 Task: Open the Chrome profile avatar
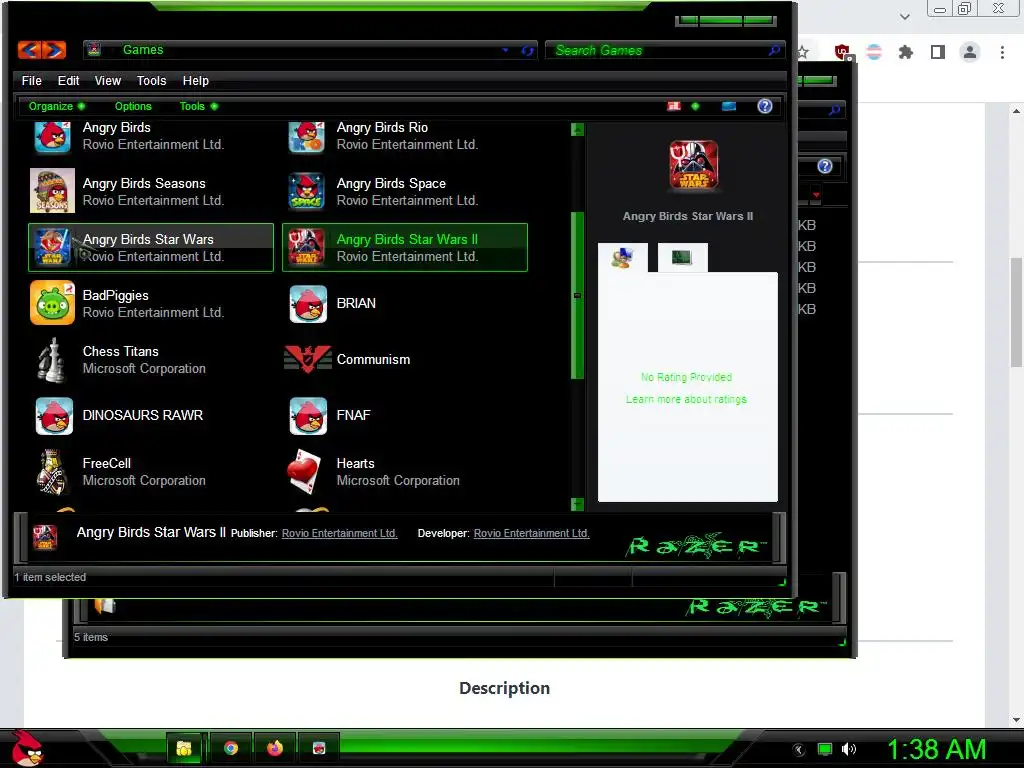click(970, 52)
